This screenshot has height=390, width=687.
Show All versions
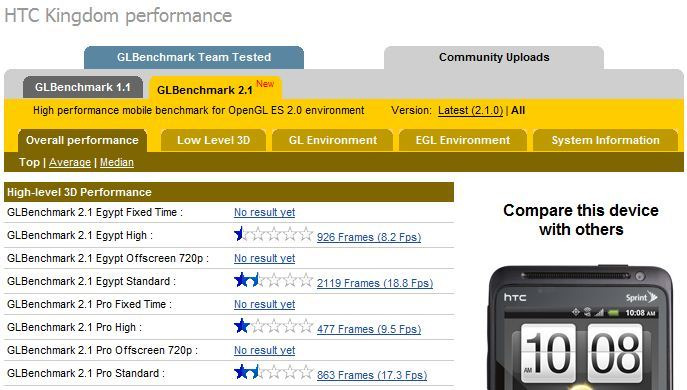coord(518,110)
